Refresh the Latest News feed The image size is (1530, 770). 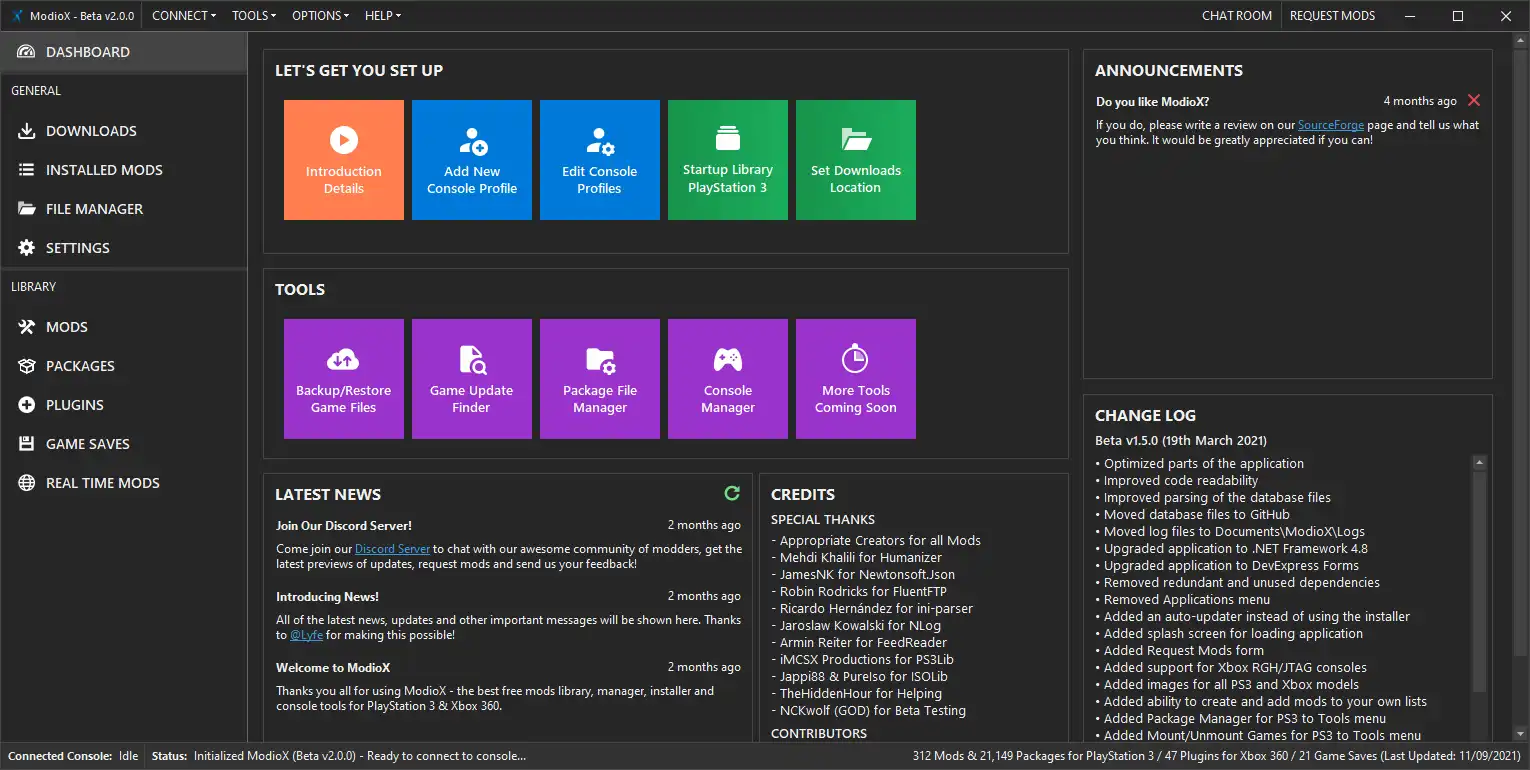tap(732, 493)
